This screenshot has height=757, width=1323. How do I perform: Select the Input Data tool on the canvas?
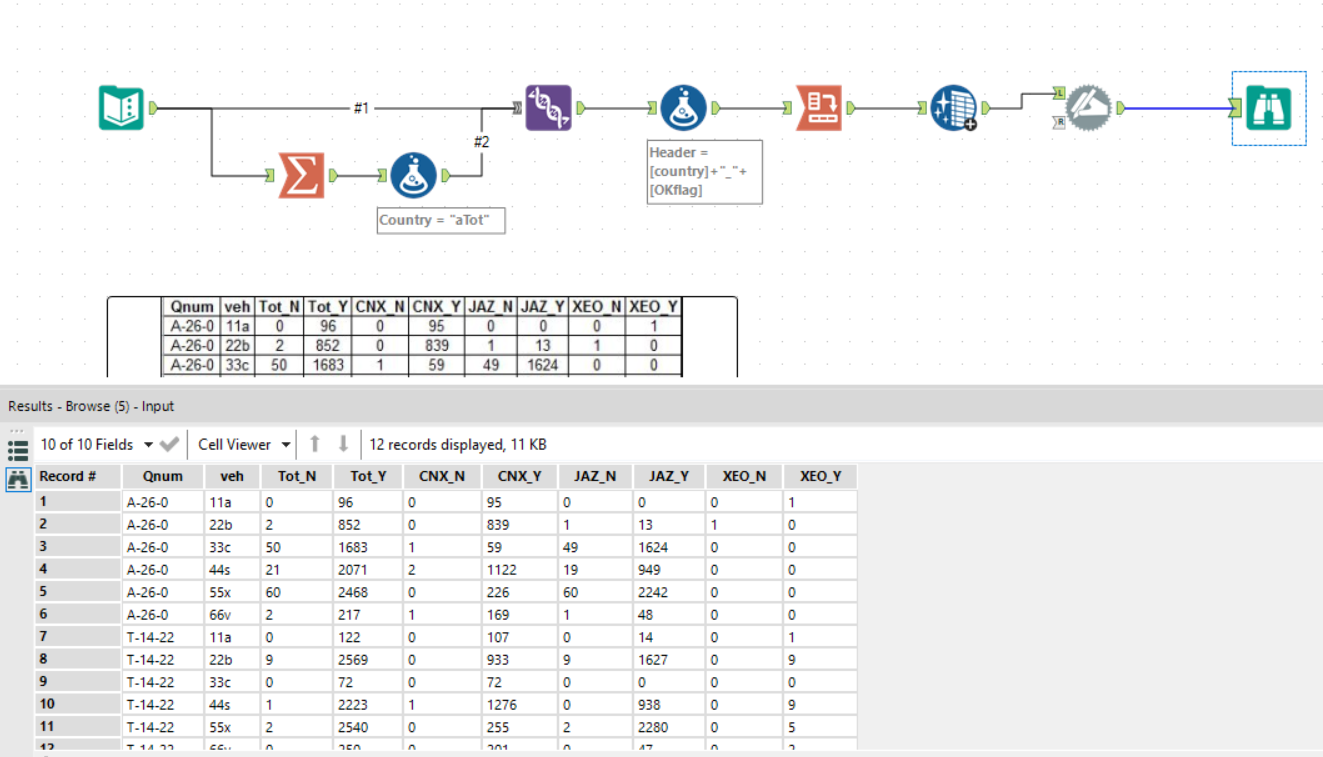(x=120, y=107)
